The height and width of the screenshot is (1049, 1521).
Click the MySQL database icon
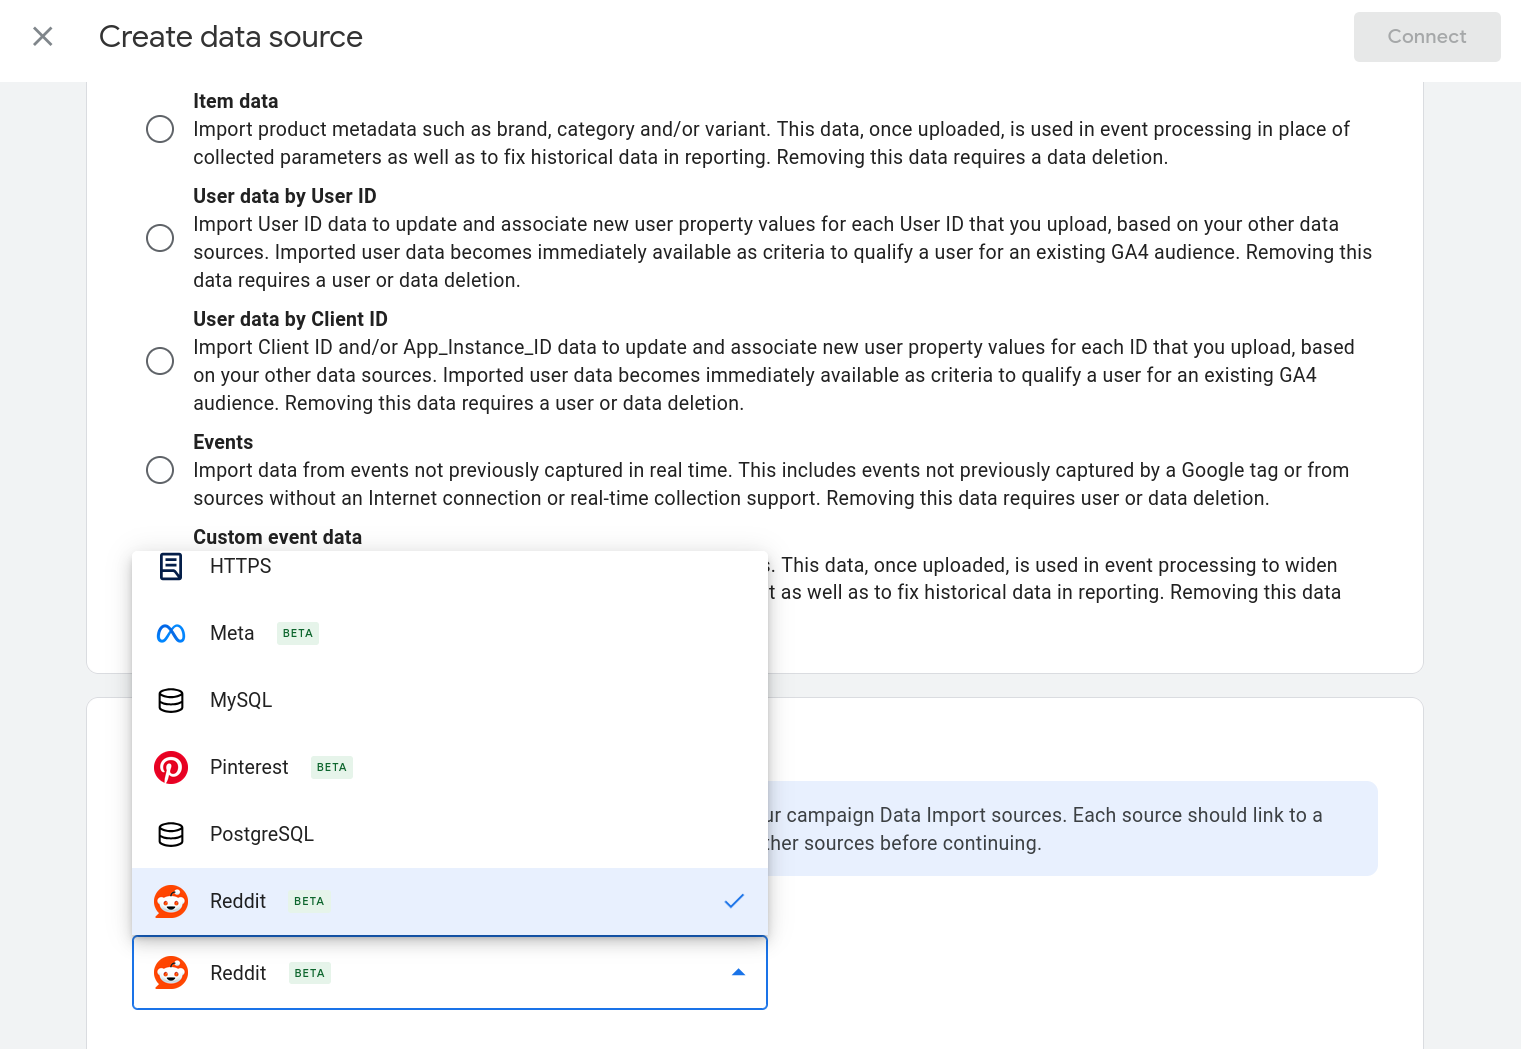(171, 701)
